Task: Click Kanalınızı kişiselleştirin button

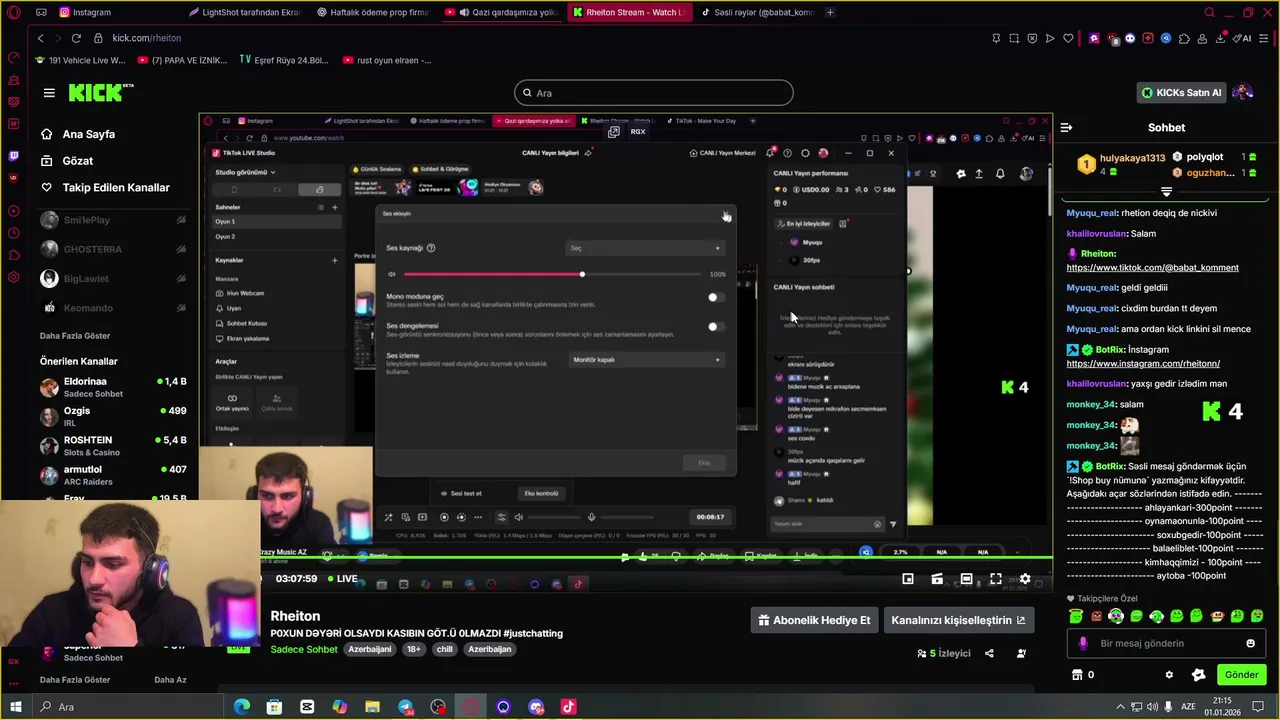Action: 958,620
